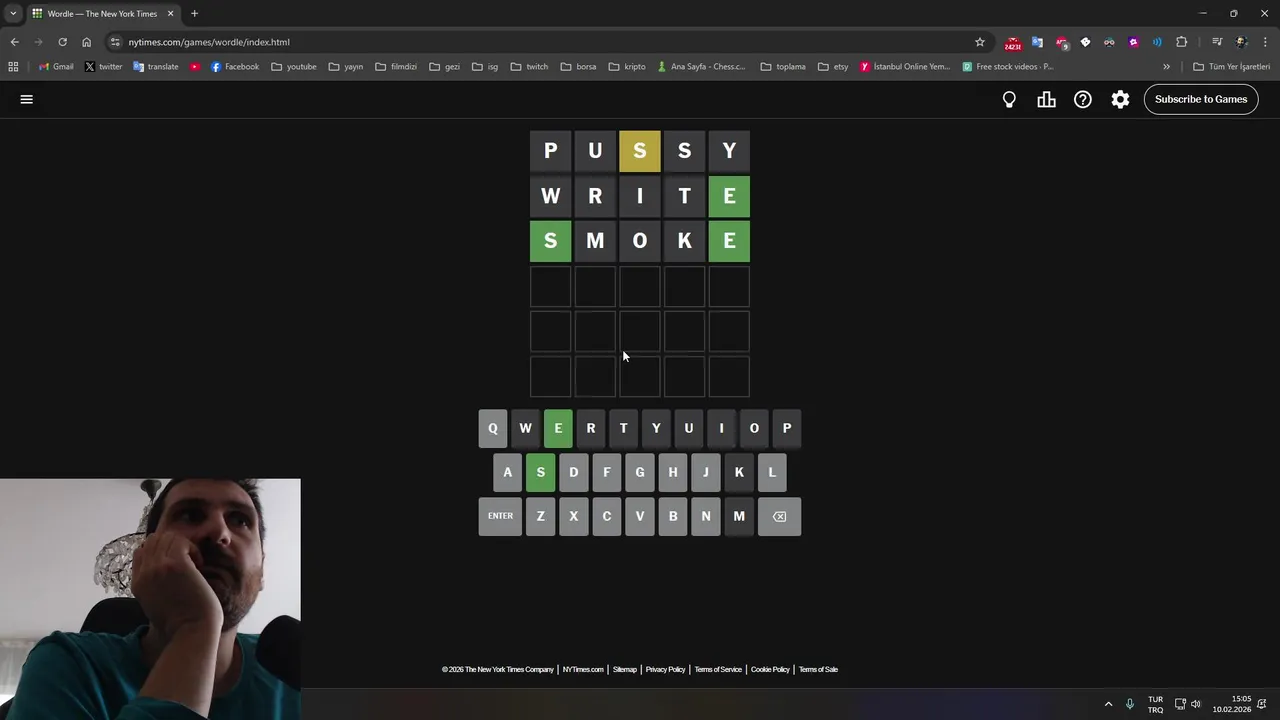Open the Tüm Yer İşaretleri folder
1280x720 pixels.
[1232, 67]
